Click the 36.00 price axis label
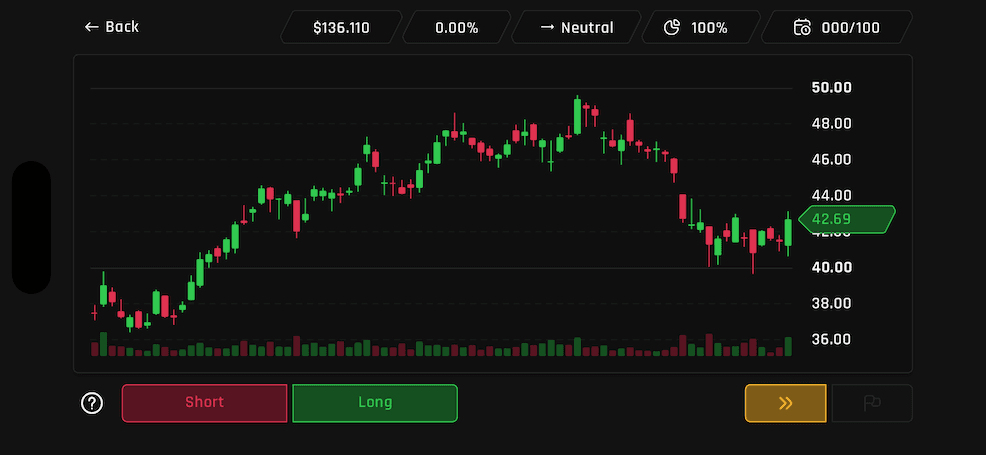The image size is (986, 455). [831, 339]
